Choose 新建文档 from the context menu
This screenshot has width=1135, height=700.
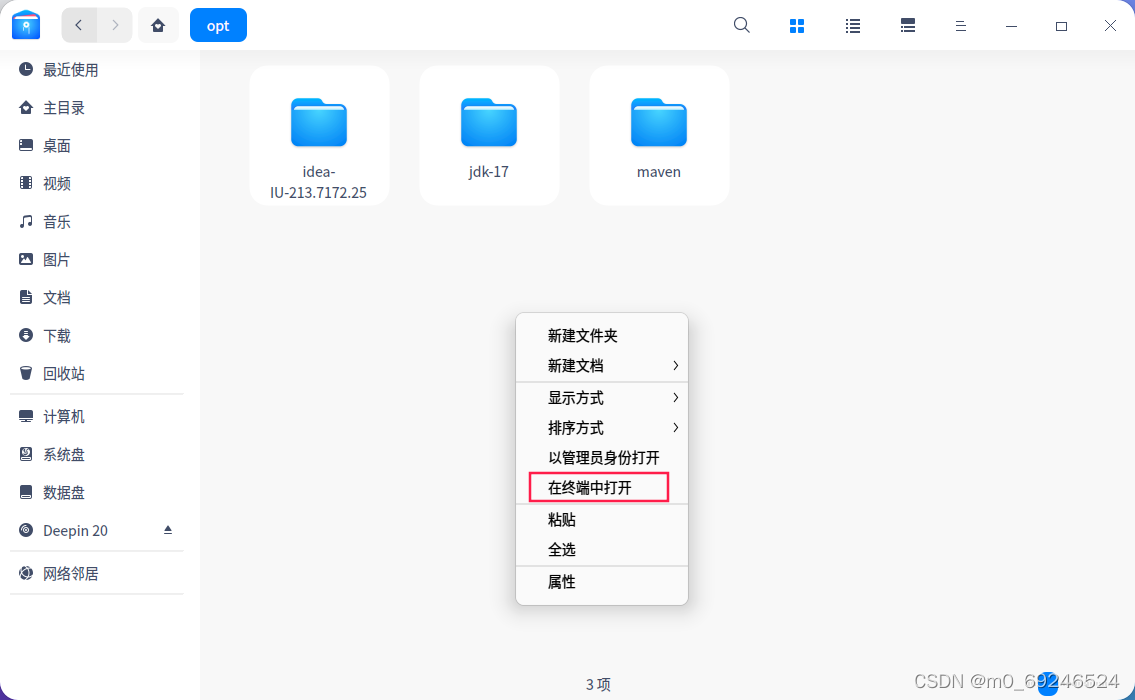point(602,366)
